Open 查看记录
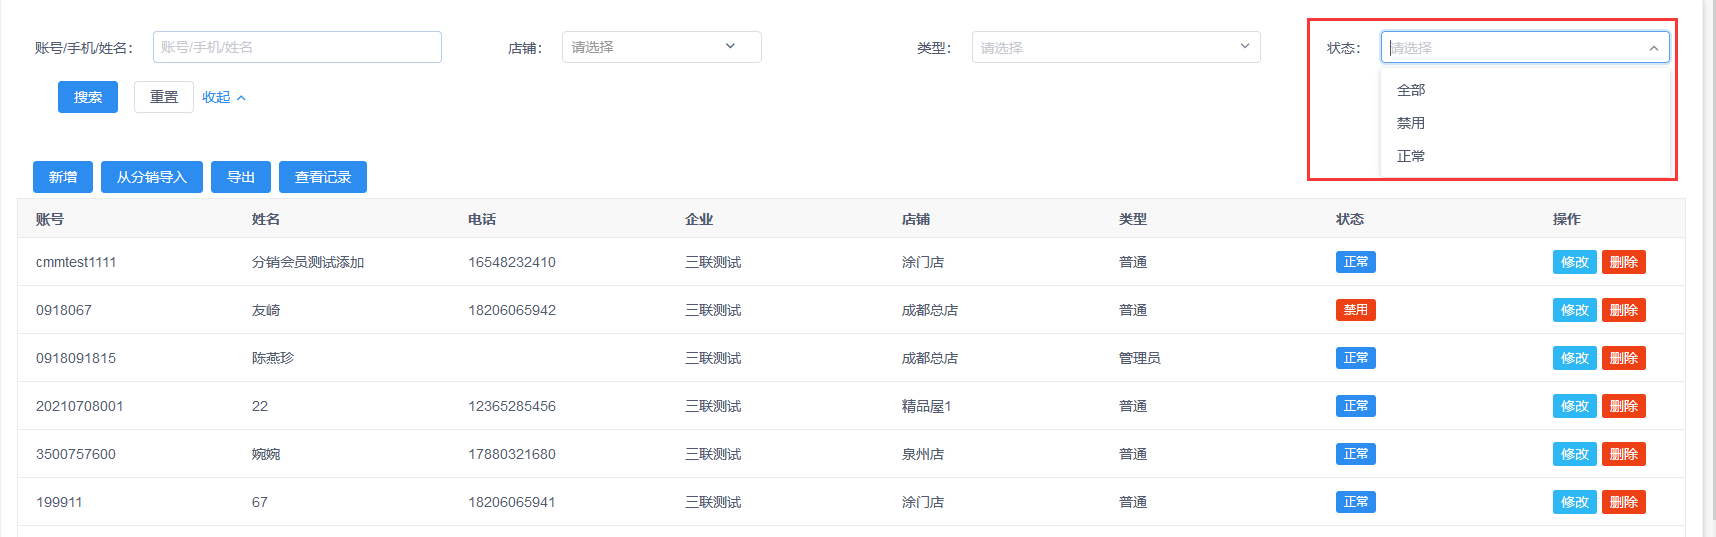The image size is (1716, 537). 323,177
